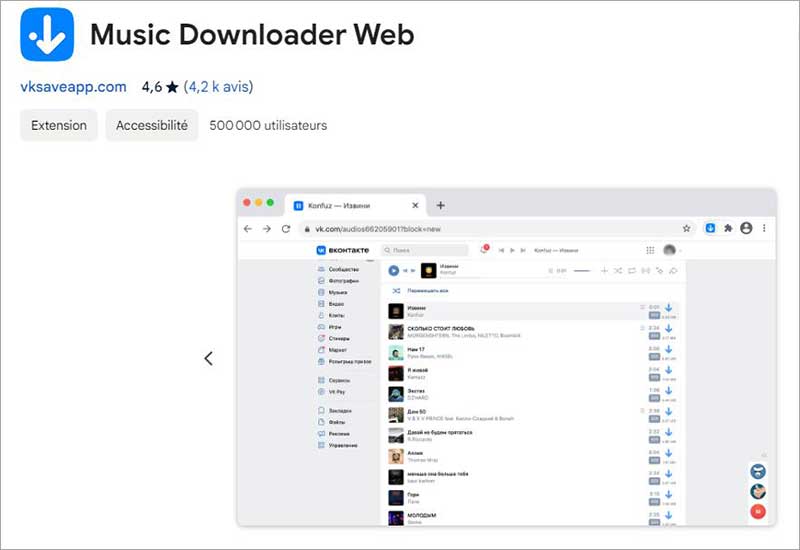This screenshot has width=800, height=550.
Task: Open the Chrome three-dot menu
Action: coord(764,228)
